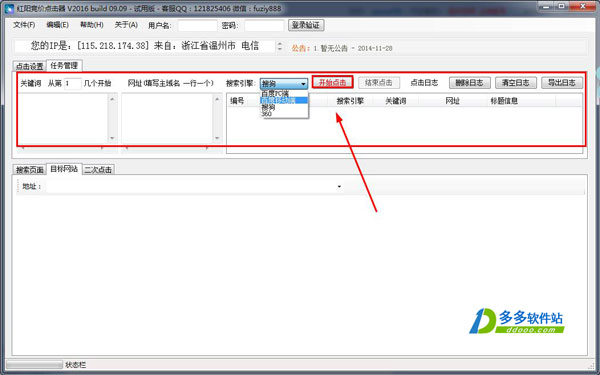600x375 pixels.
Task: Click the 关键词 column header in log table
Action: pos(395,101)
